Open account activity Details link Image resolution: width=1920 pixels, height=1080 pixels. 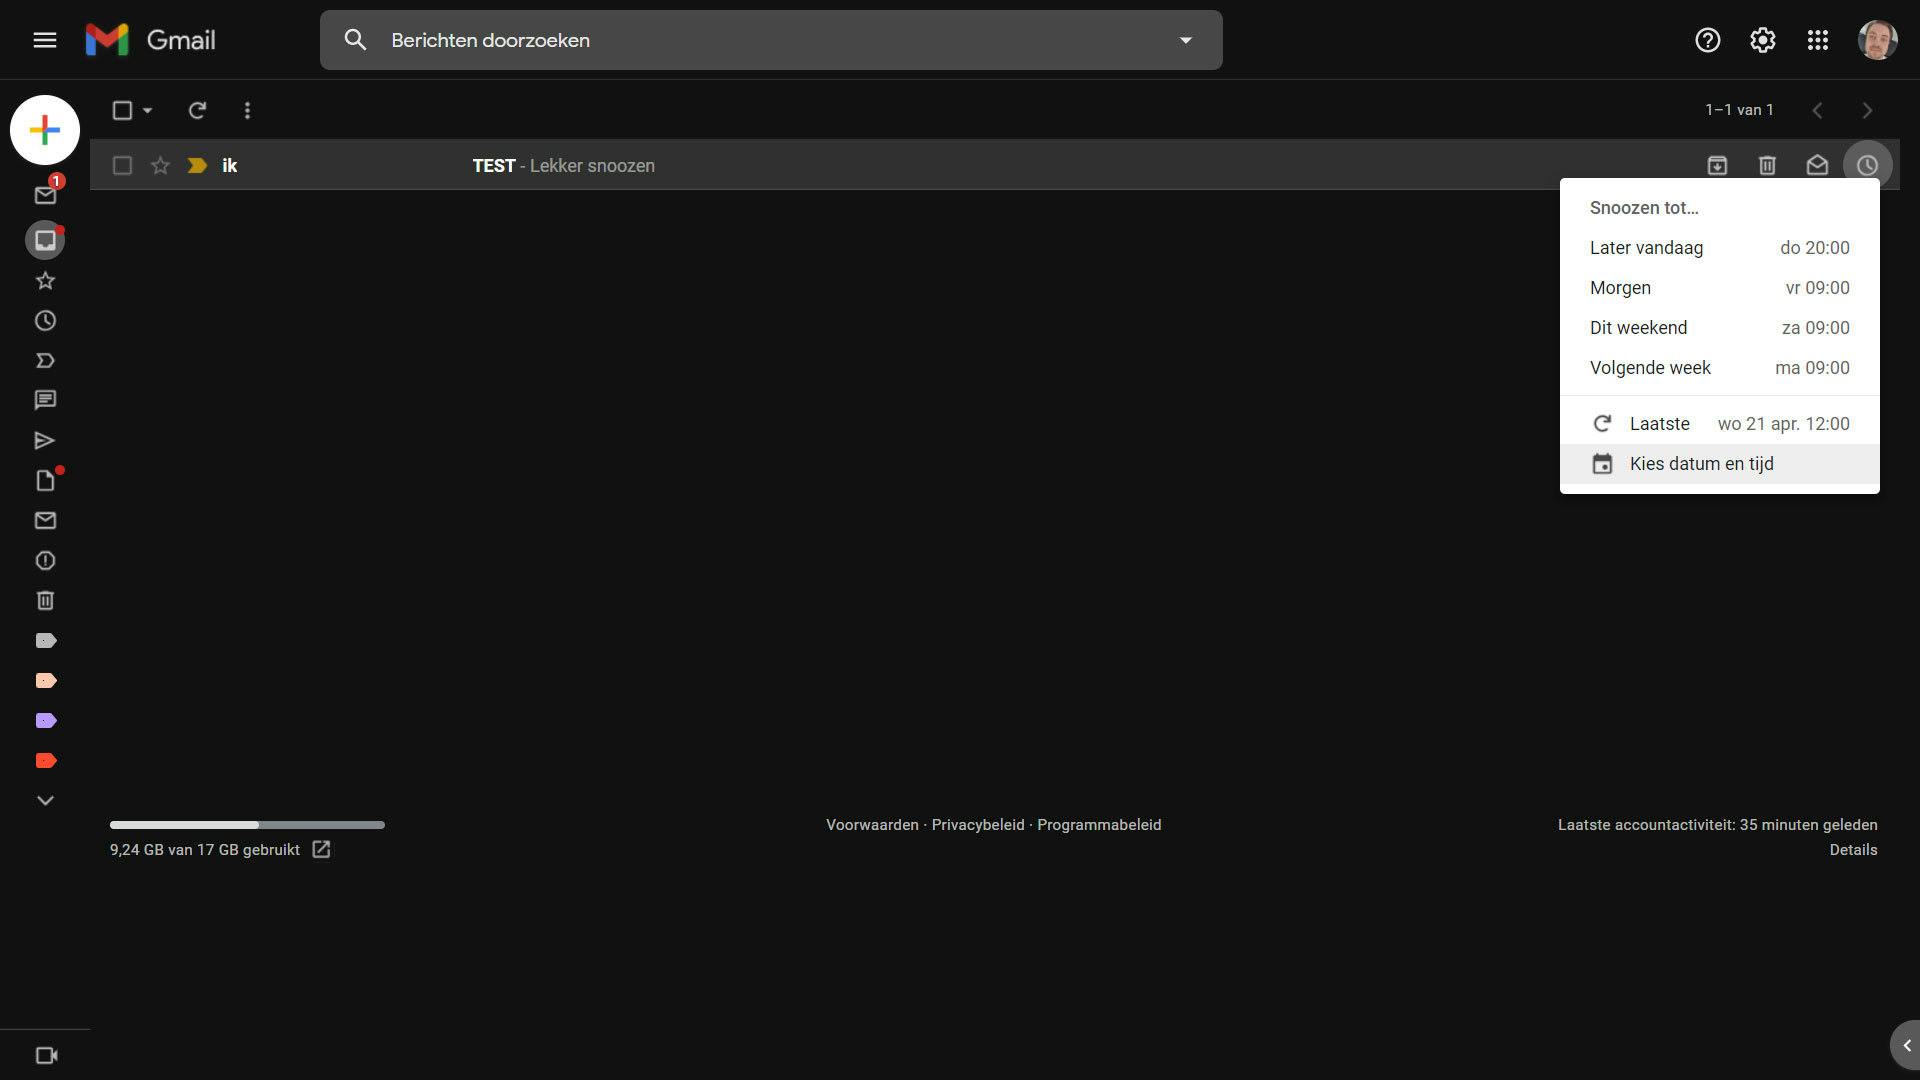coord(1852,850)
